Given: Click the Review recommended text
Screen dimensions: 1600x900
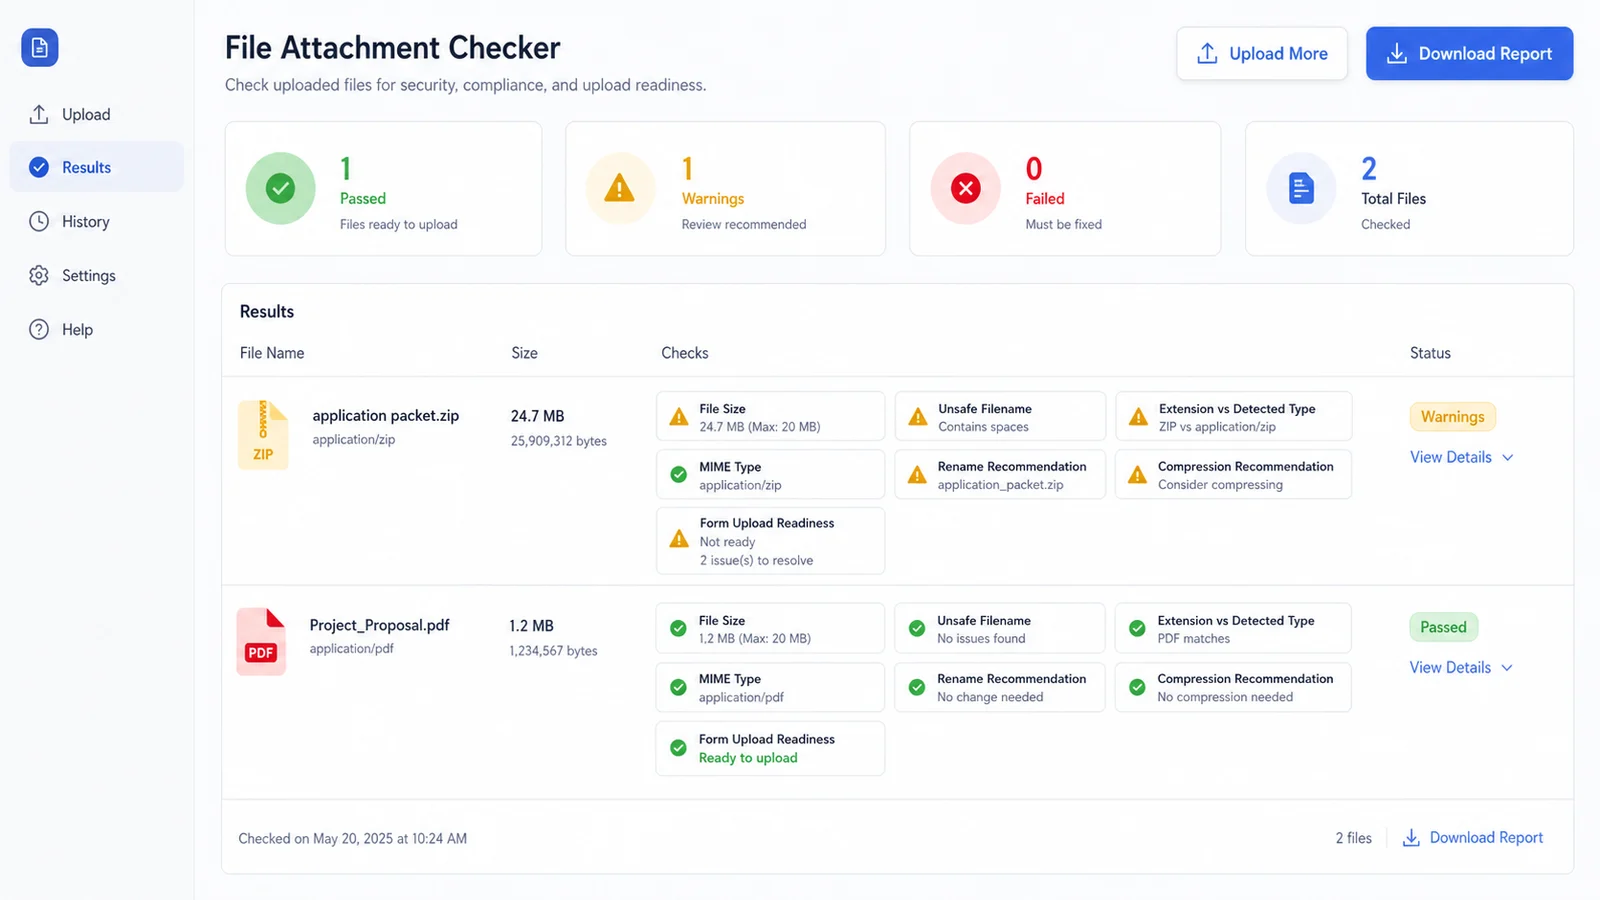Looking at the screenshot, I should 744,225.
